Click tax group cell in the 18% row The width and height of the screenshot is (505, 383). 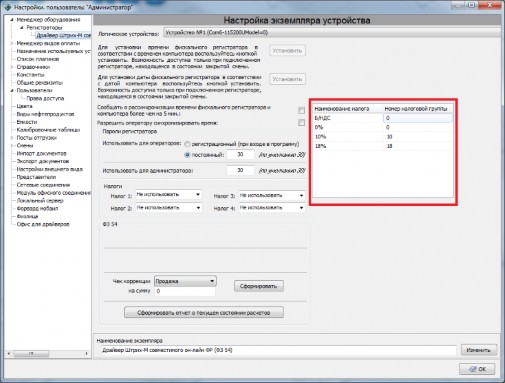pyautogui.click(x=417, y=146)
